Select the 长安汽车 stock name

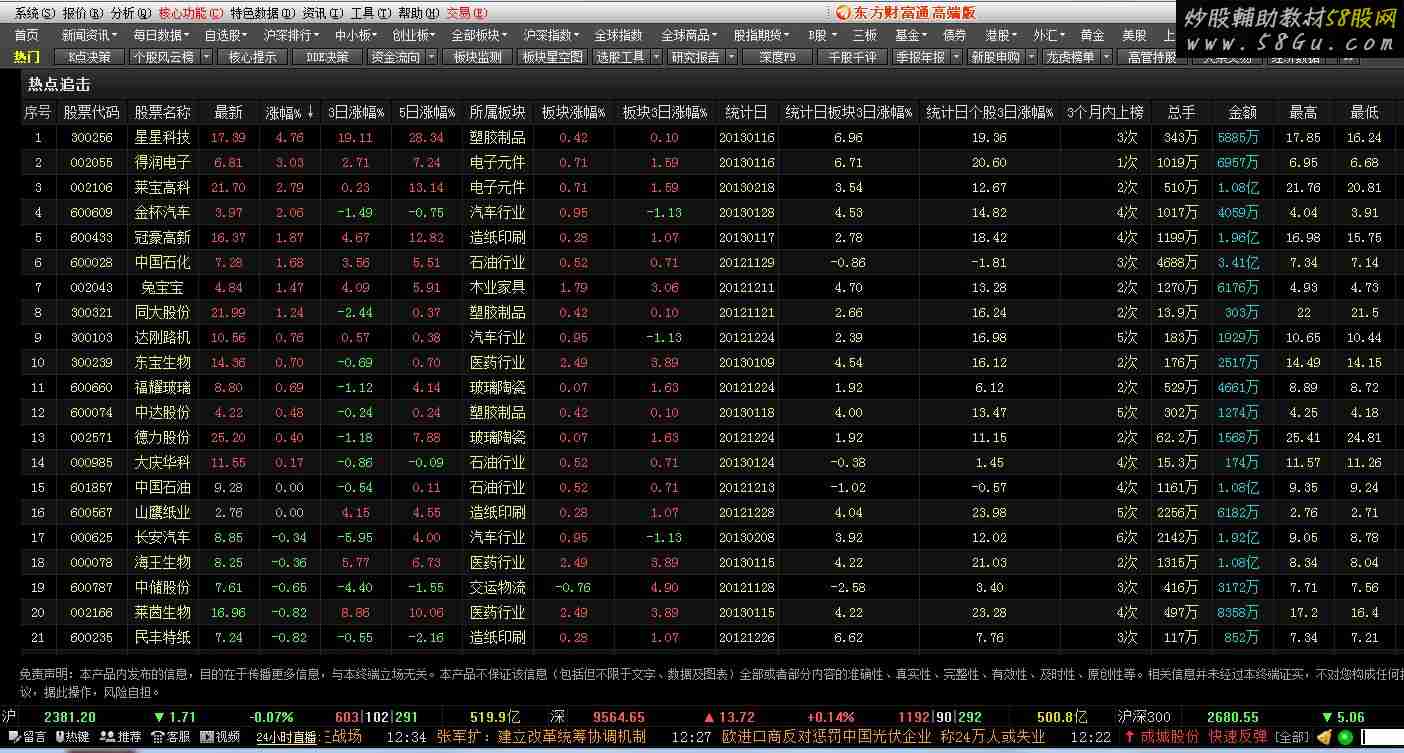click(162, 537)
